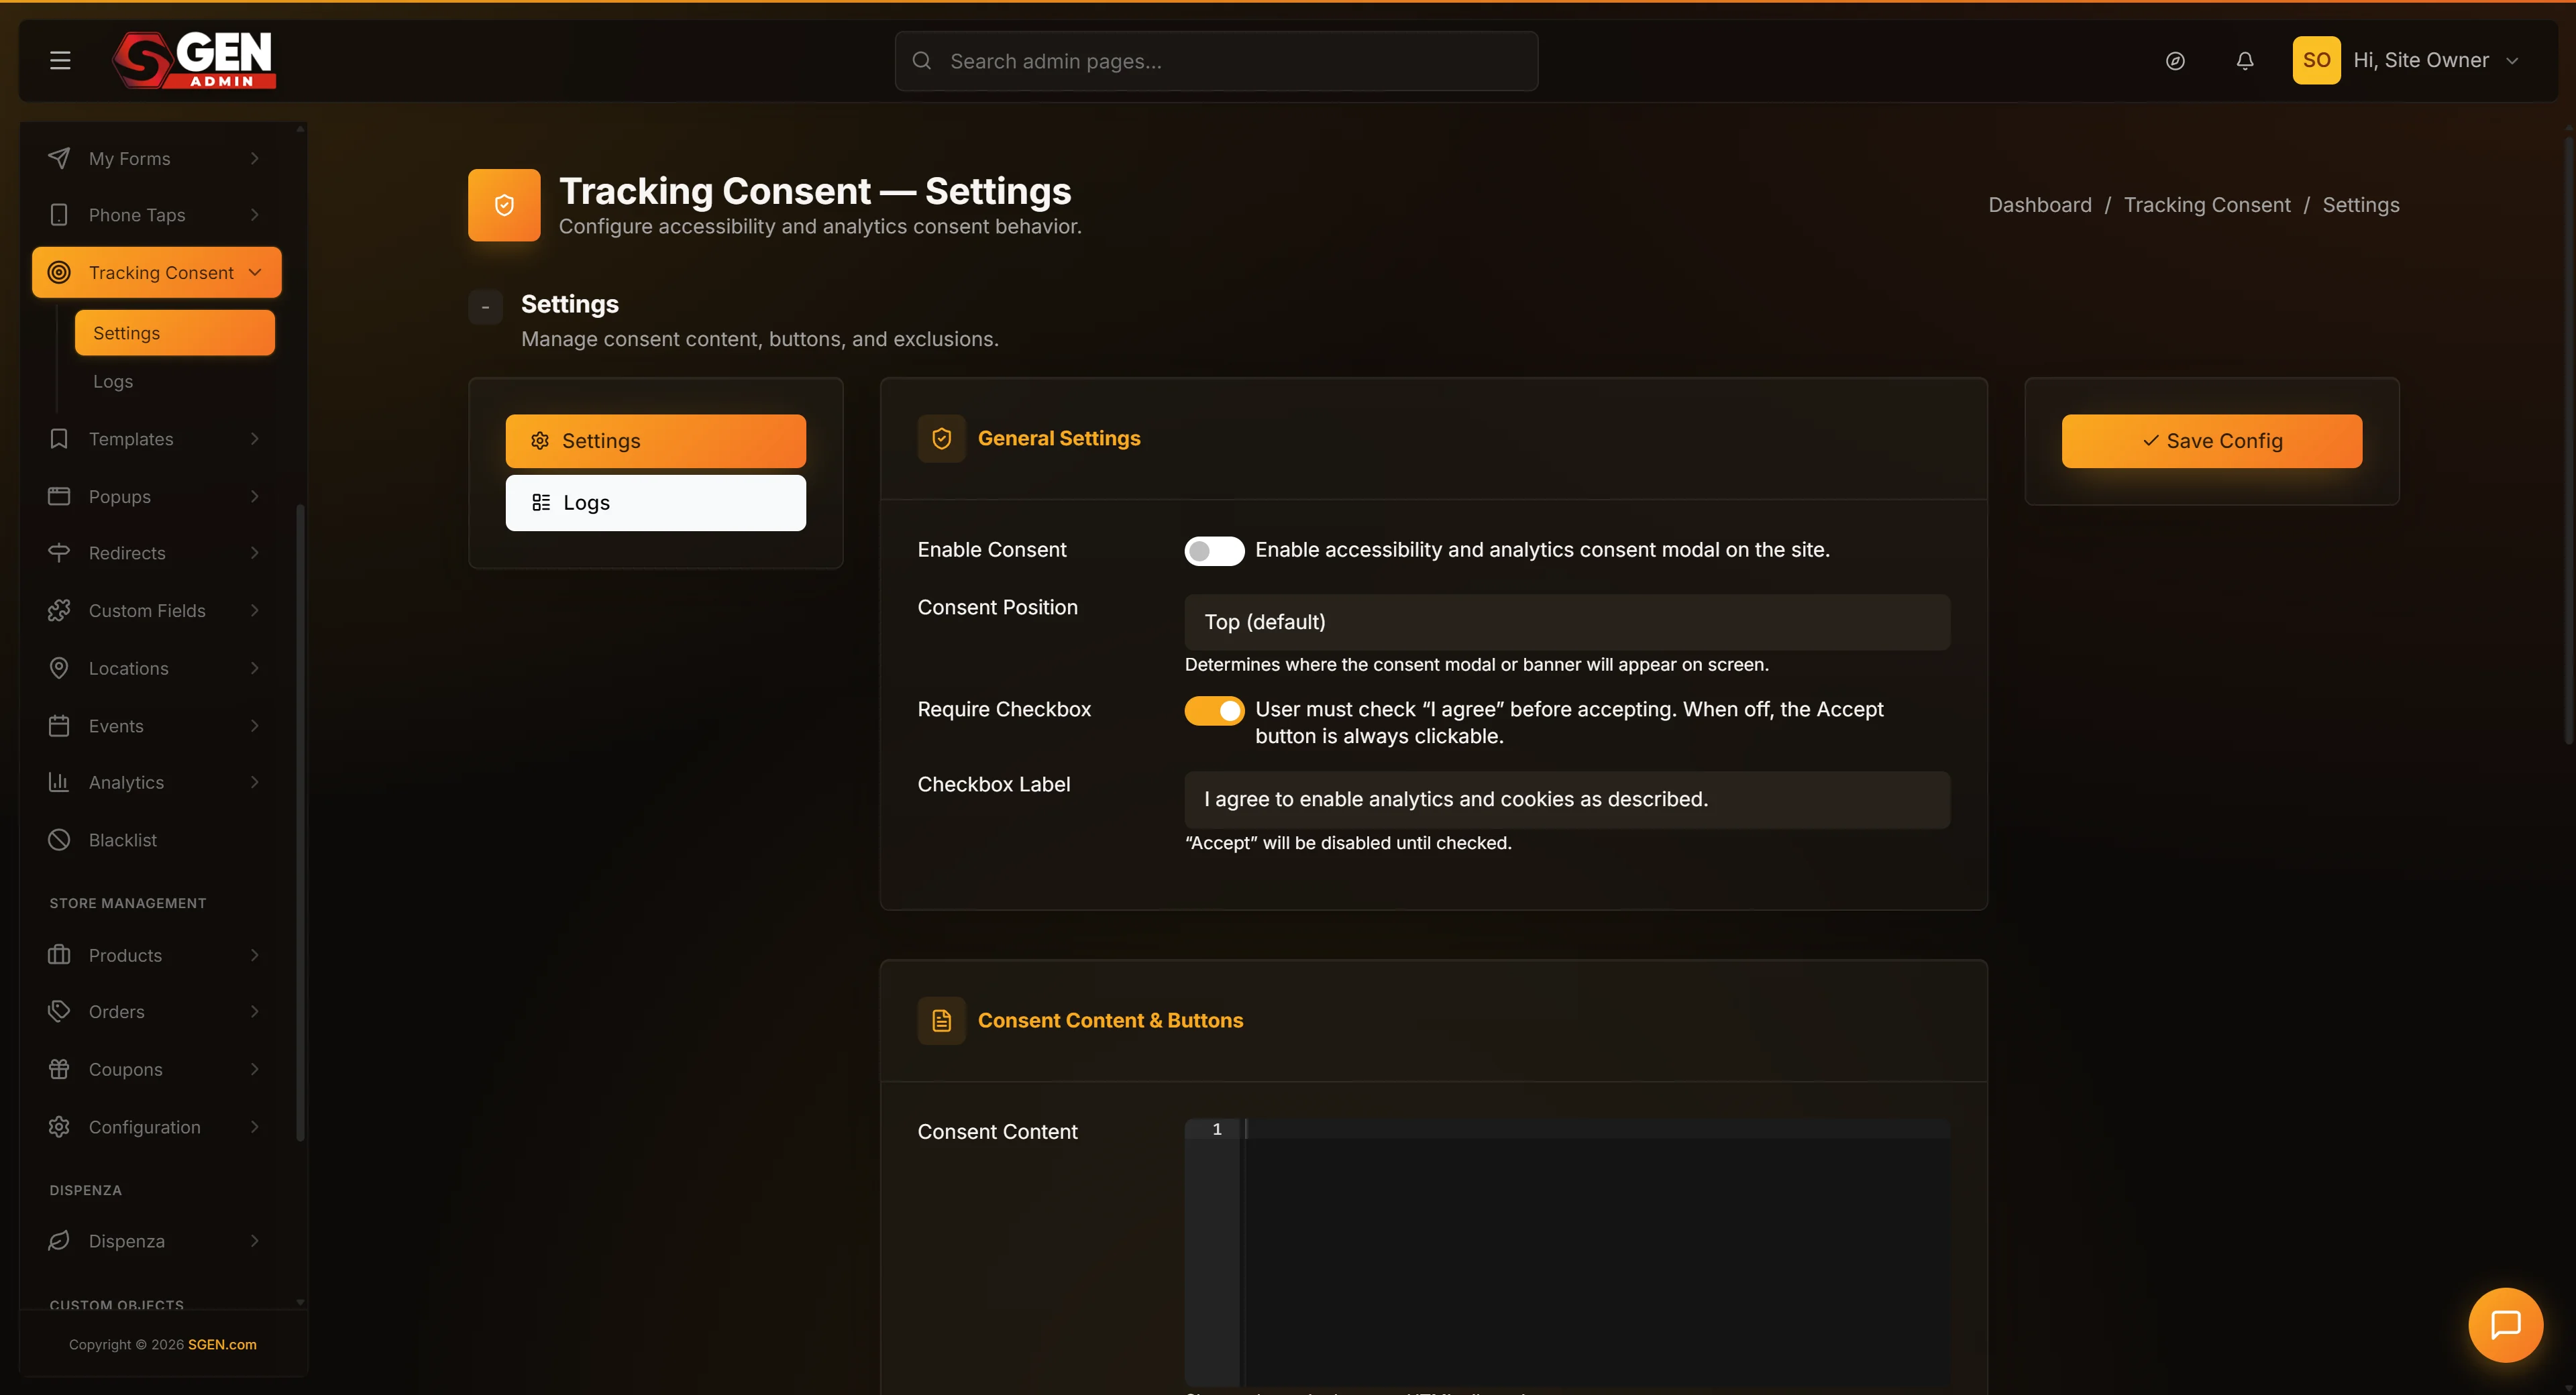The image size is (2576, 1395).
Task: Click the Save Config button
Action: click(2212, 441)
